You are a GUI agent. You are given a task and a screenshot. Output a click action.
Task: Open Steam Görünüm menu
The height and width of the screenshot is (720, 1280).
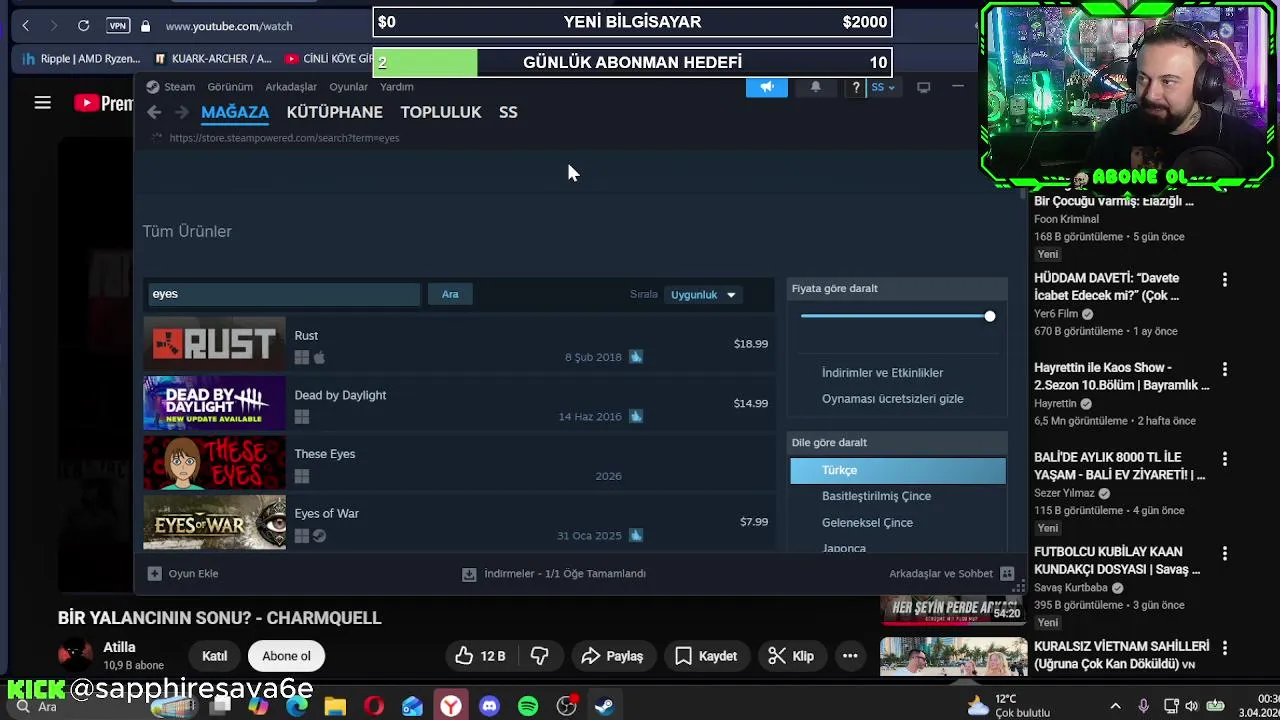click(230, 87)
